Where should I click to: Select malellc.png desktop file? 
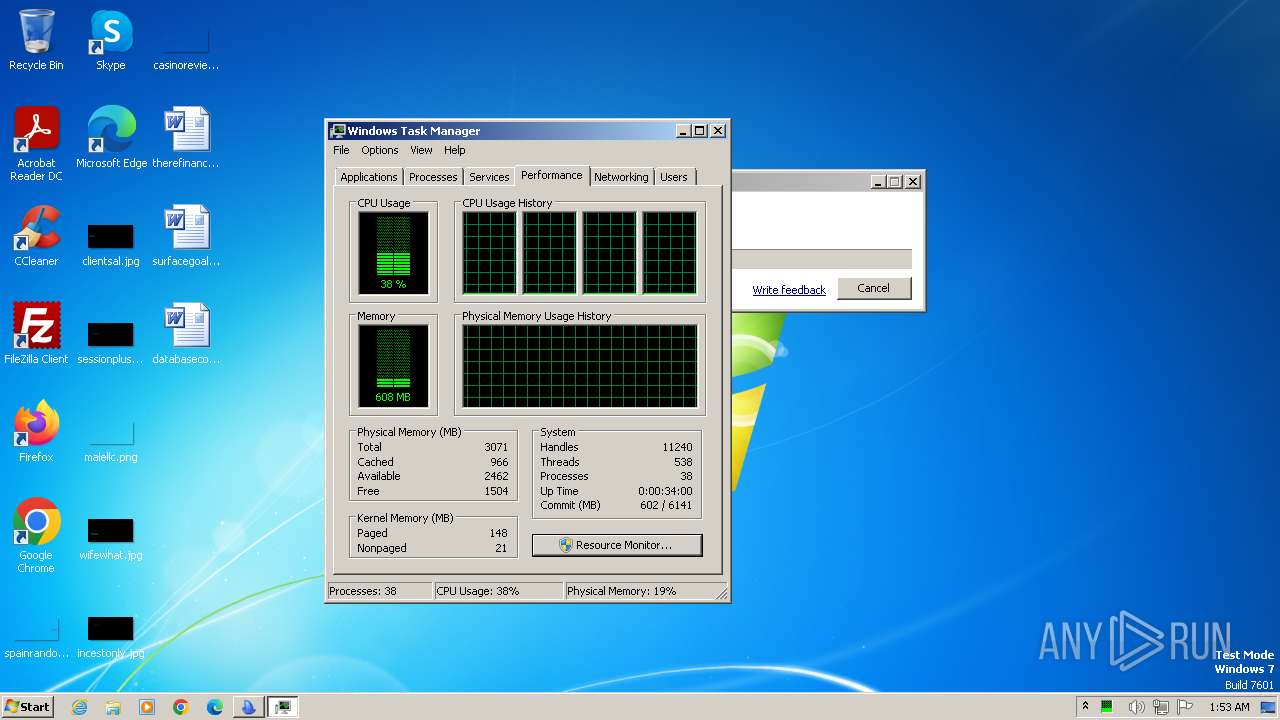110,441
